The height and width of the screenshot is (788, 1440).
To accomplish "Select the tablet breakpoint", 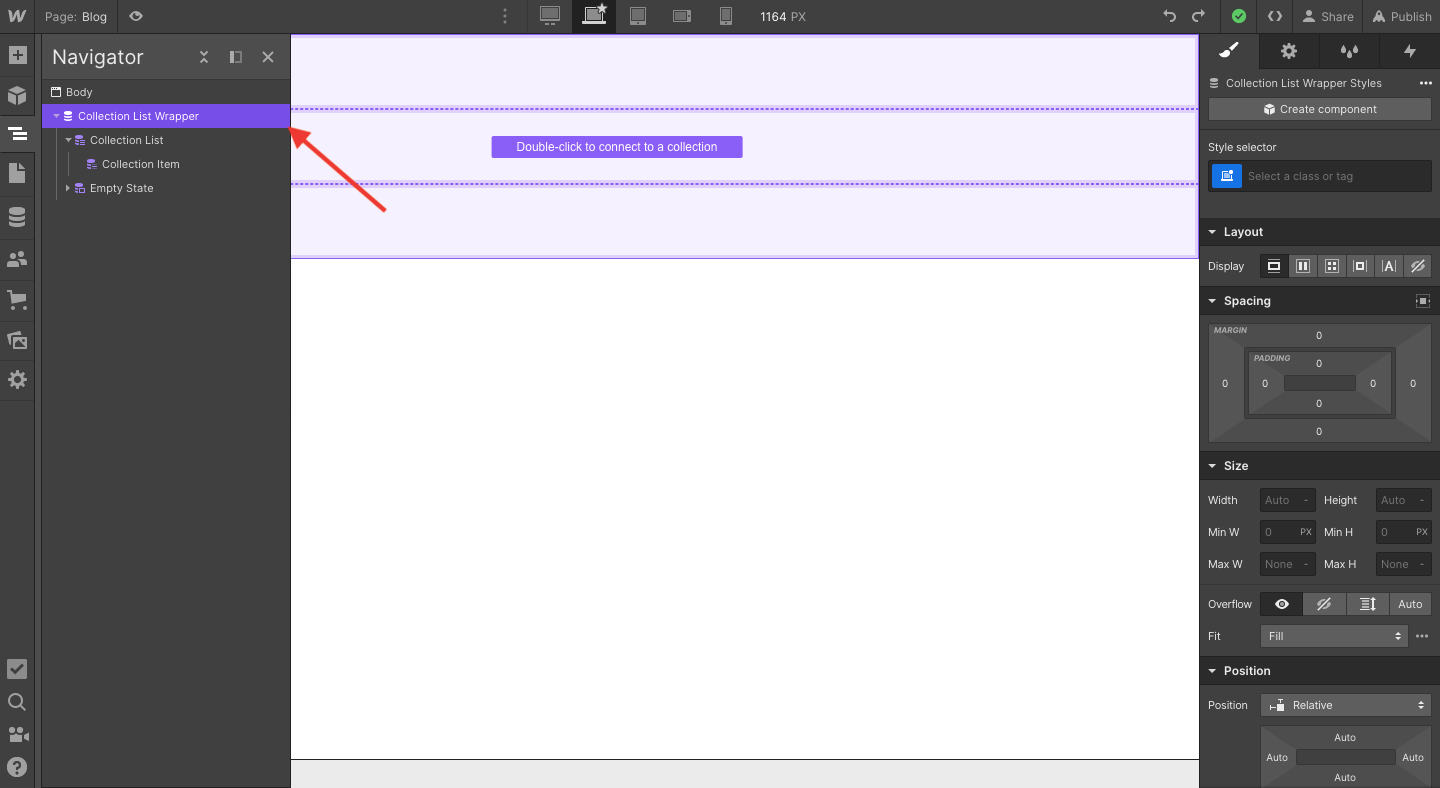I will (638, 16).
